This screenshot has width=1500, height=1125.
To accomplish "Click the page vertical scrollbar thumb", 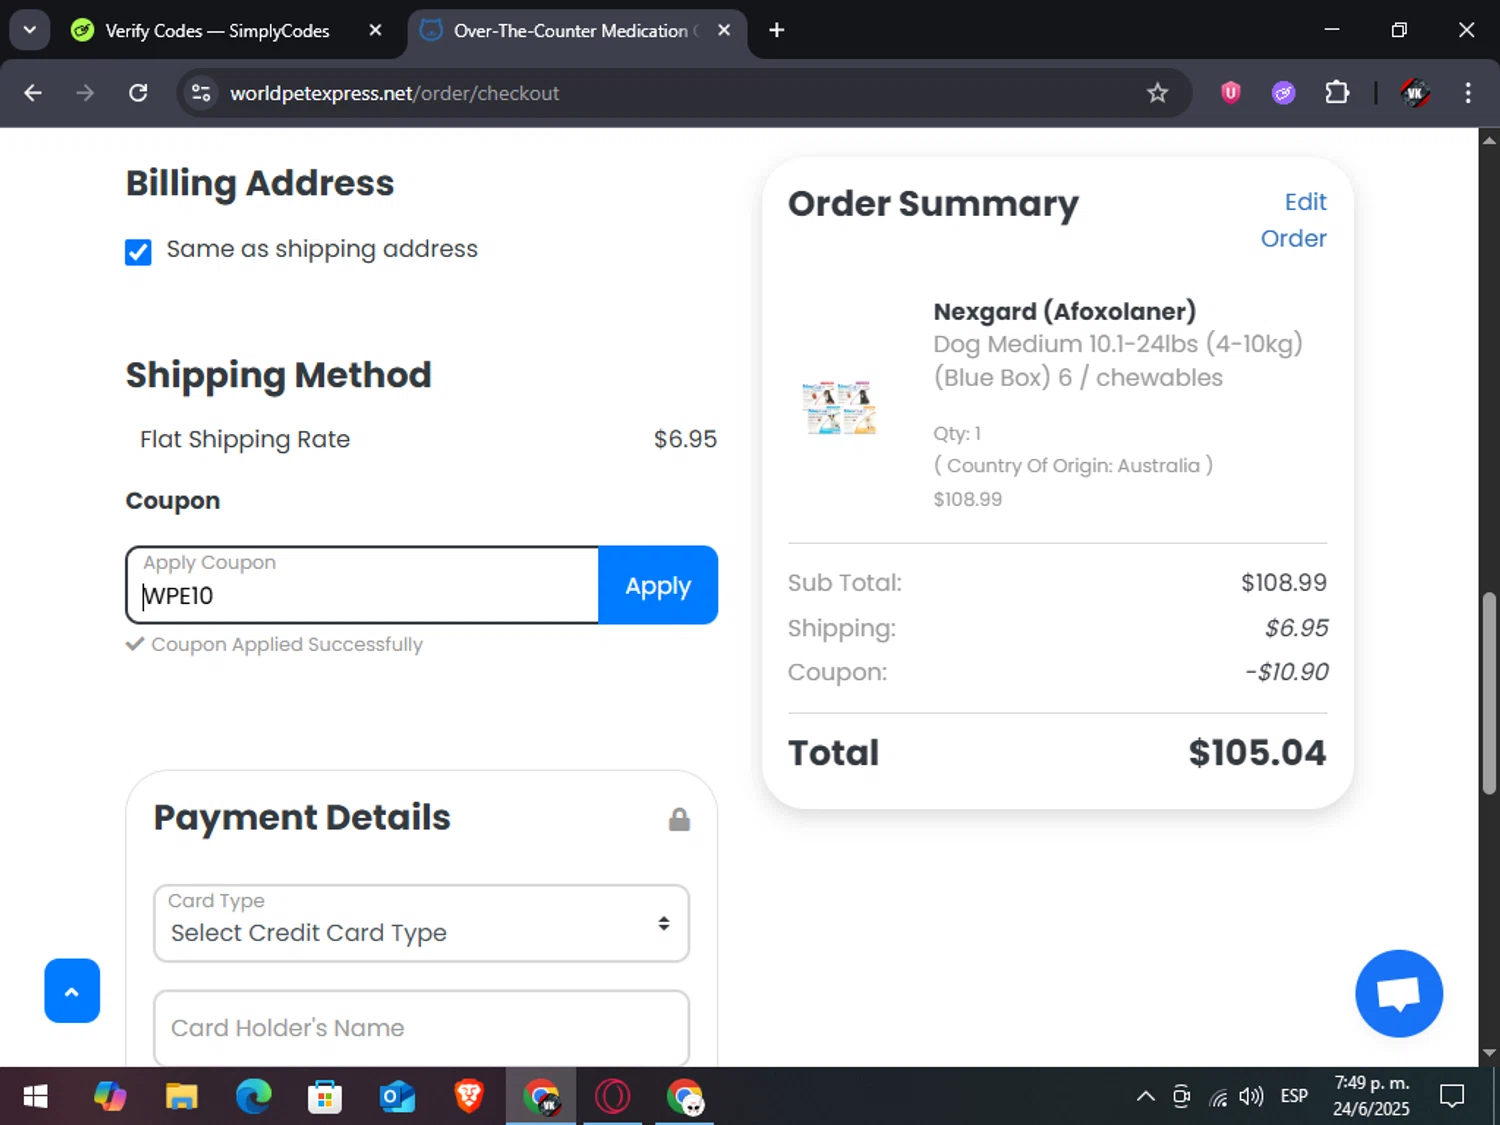I will 1489,692.
